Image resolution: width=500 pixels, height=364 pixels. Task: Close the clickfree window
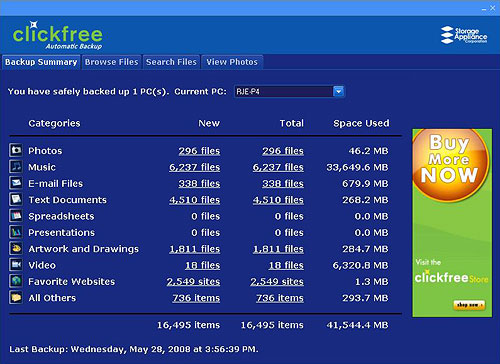tap(492, 8)
